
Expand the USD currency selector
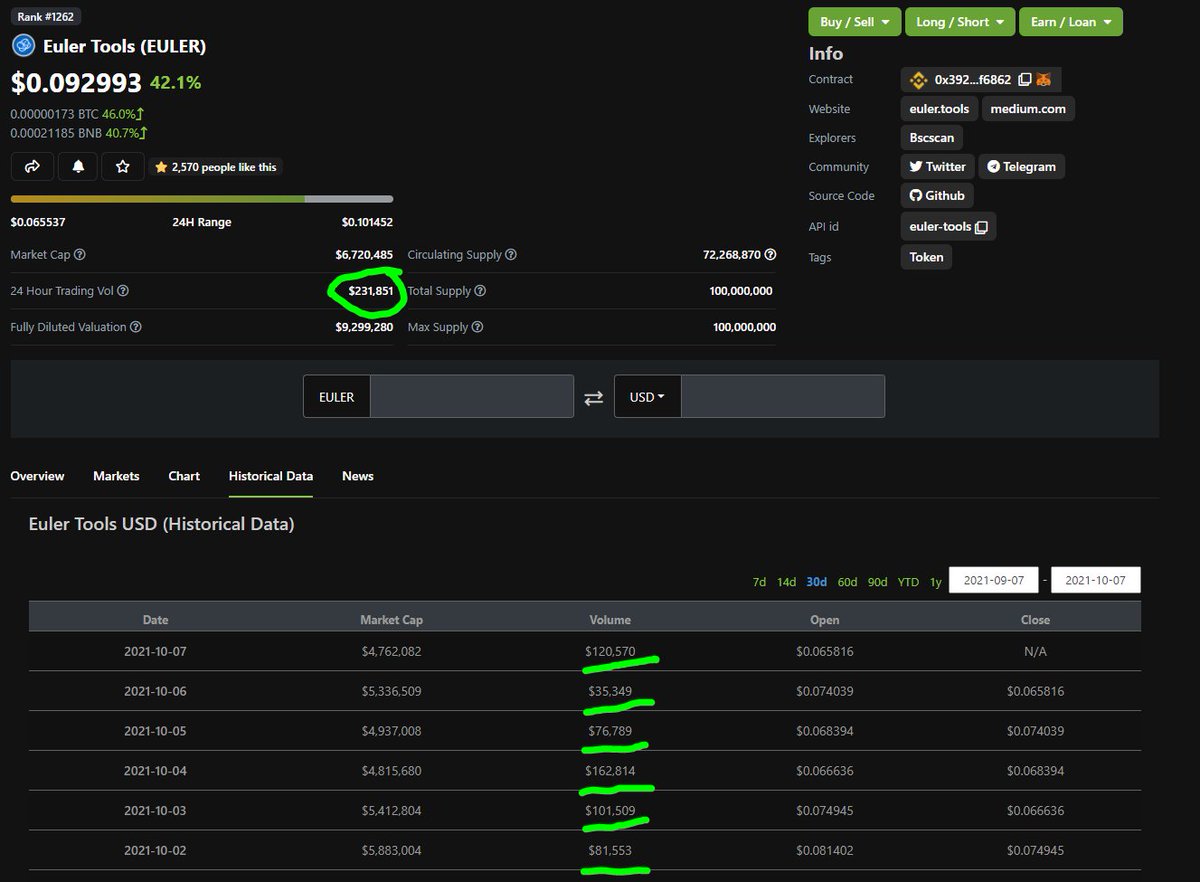(648, 397)
